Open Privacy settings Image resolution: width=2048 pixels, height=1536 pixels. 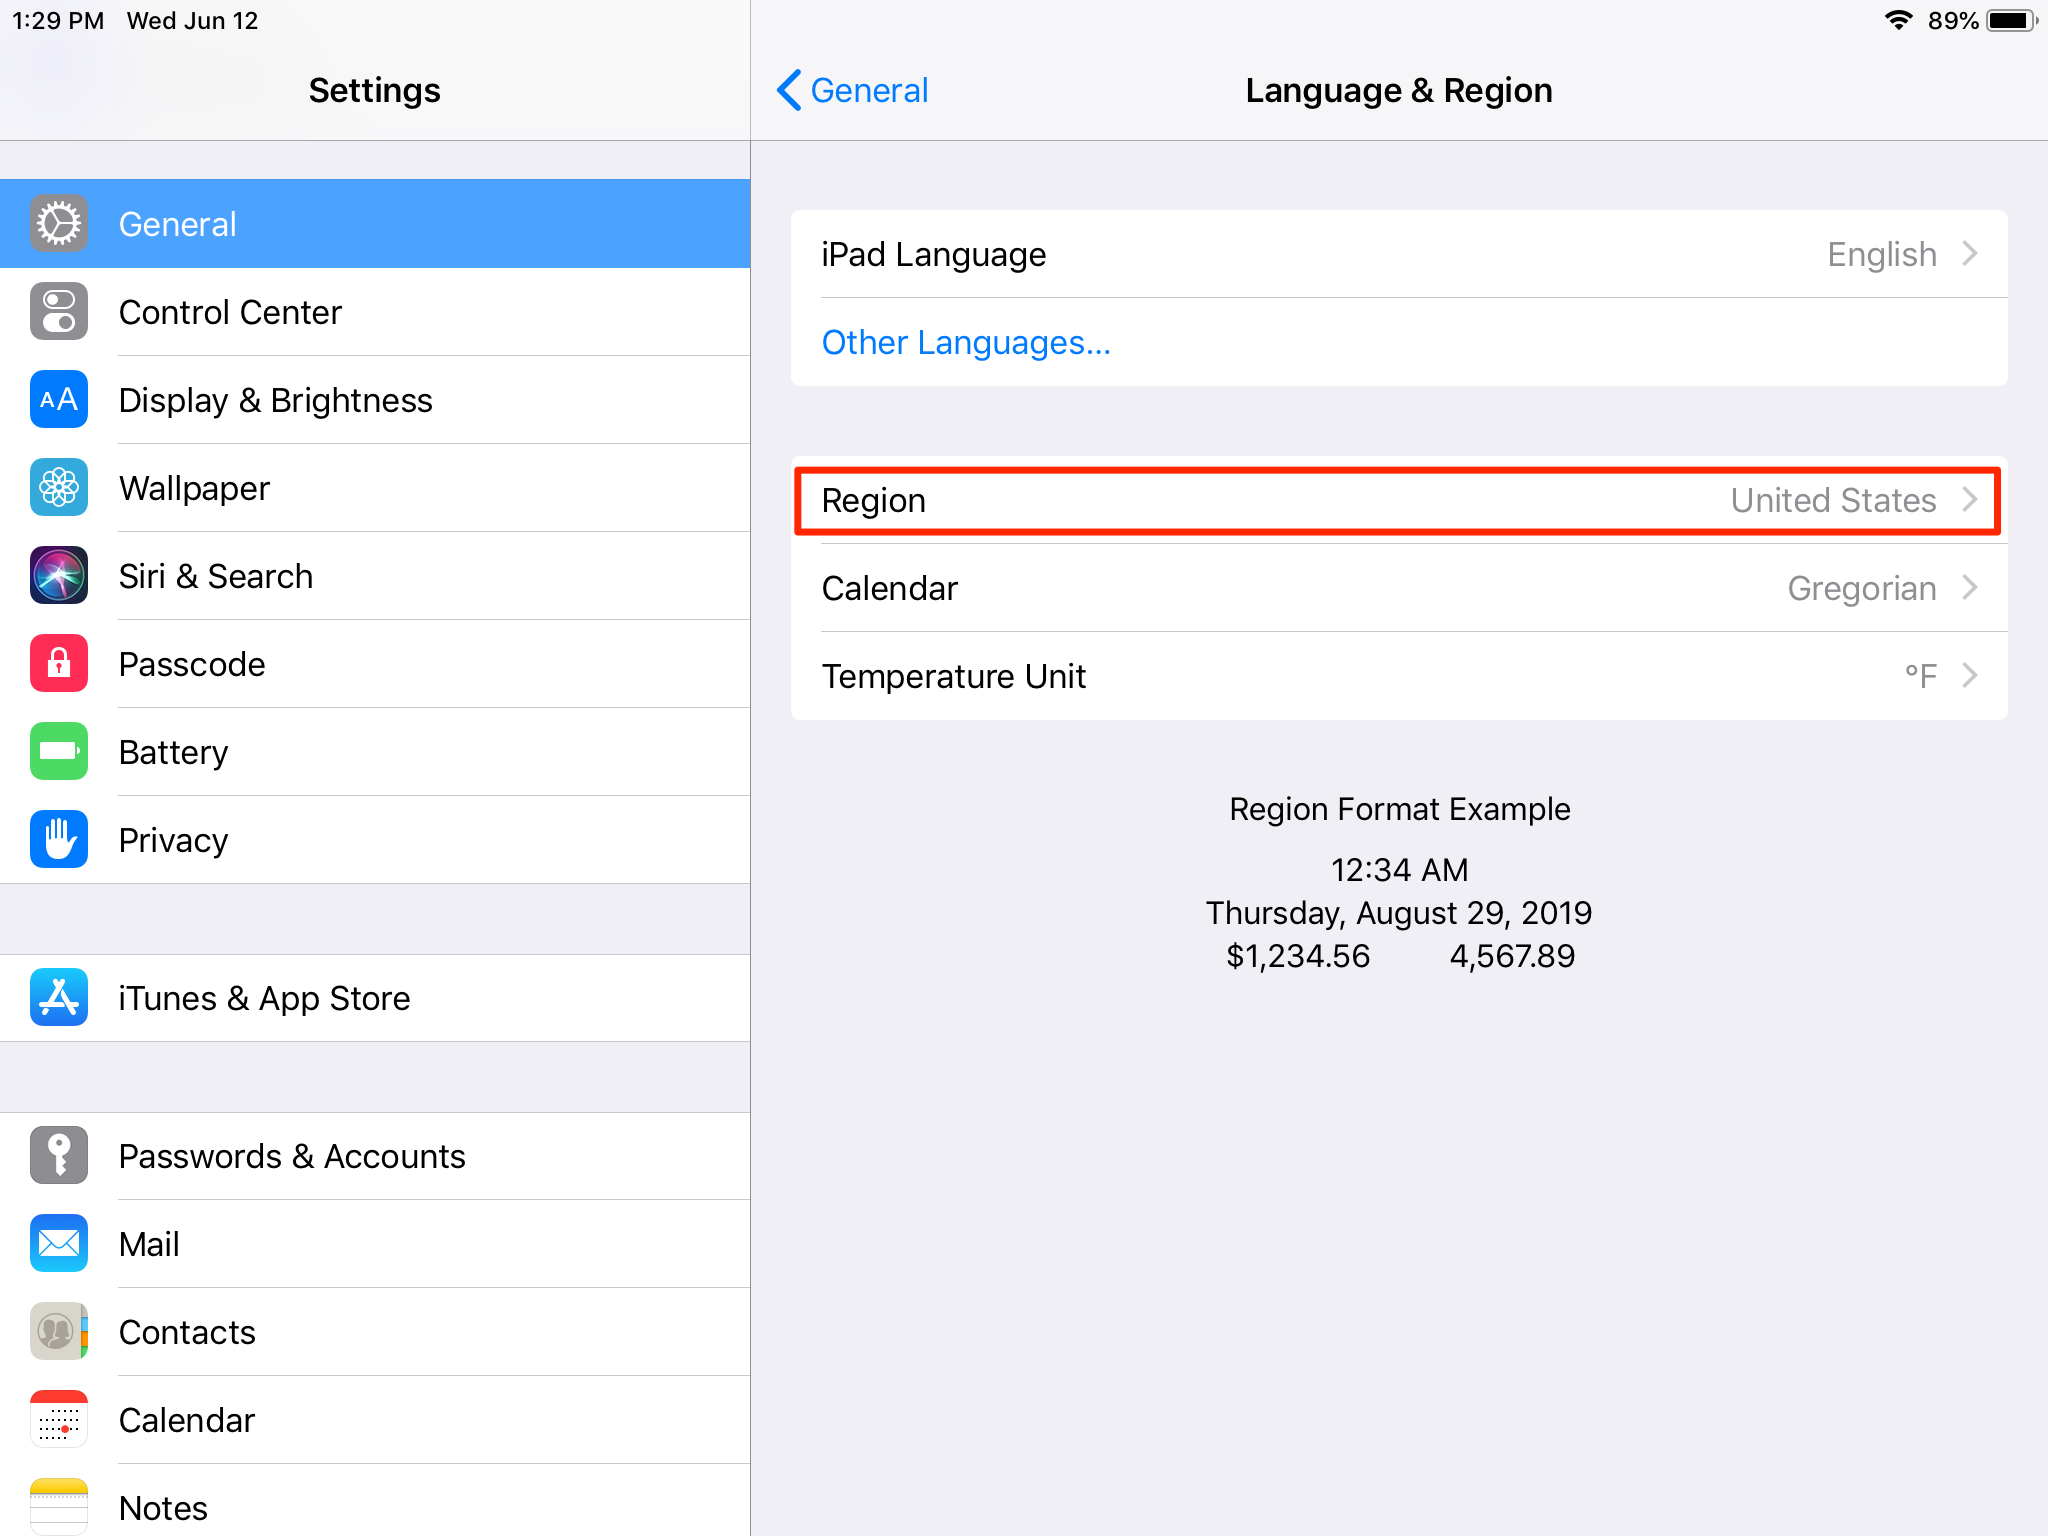[x=375, y=840]
